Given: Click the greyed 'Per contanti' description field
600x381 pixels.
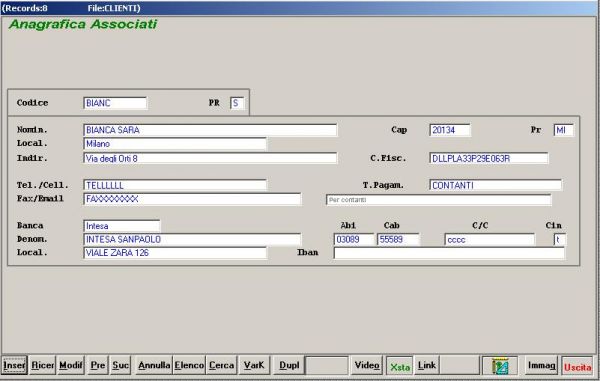Looking at the screenshot, I should coord(439,200).
